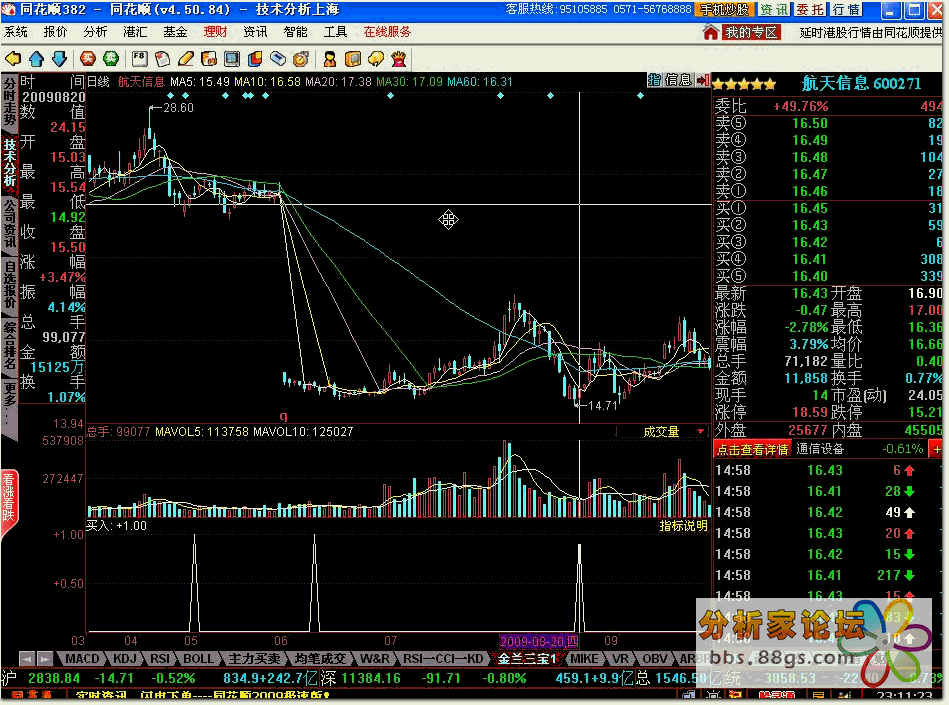Click the 指标说明 link
Screen dimensions: 949x705
[683, 525]
